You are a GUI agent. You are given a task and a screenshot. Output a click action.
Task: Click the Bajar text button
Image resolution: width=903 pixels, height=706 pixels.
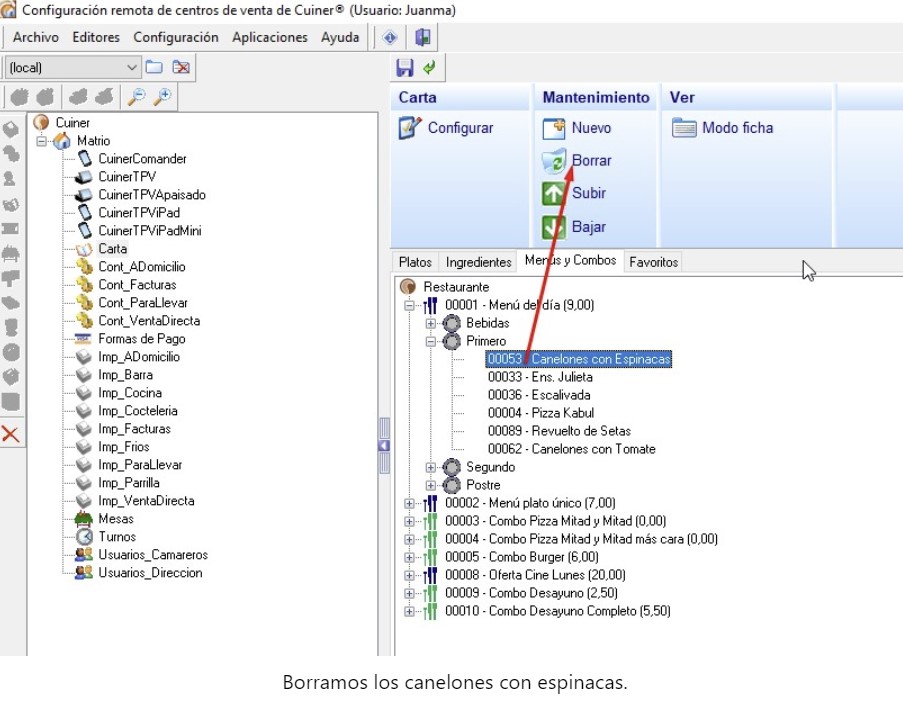coord(589,227)
